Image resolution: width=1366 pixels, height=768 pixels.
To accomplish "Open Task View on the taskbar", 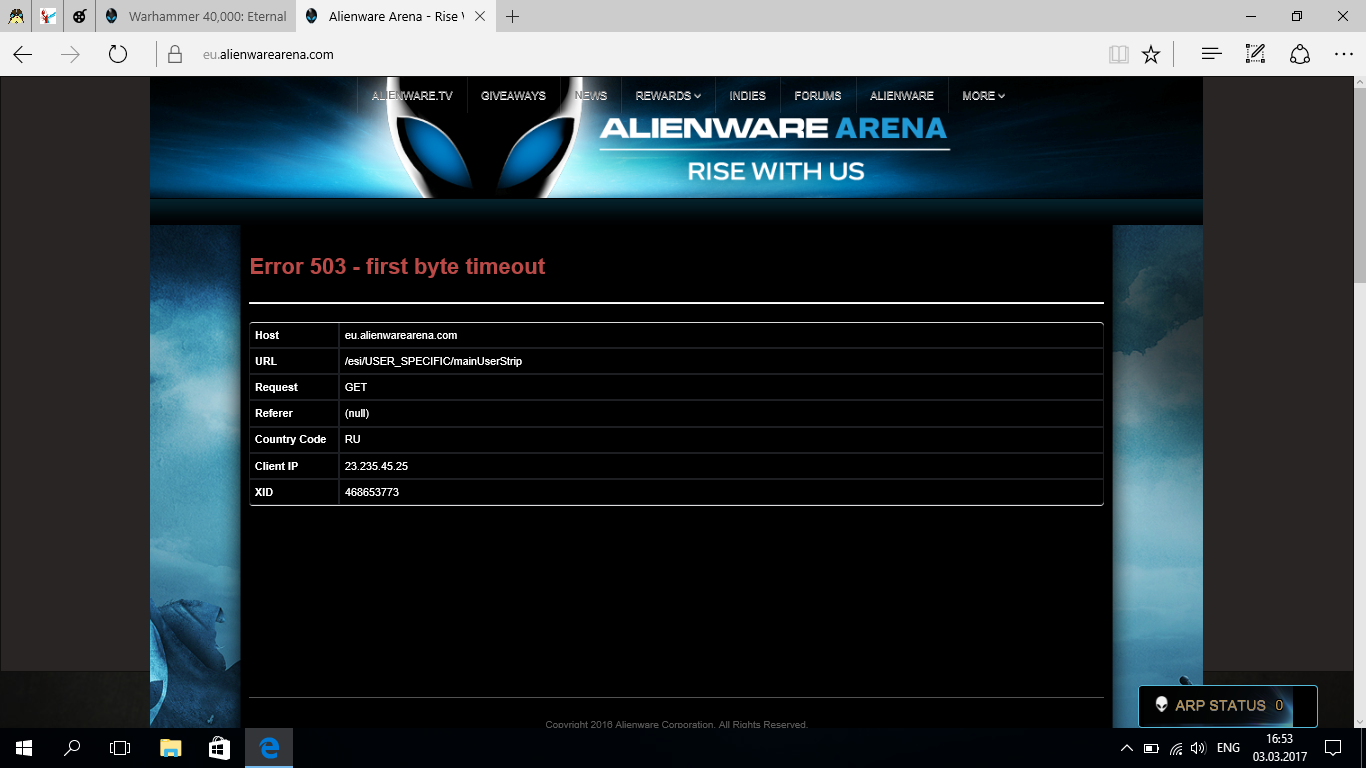I will pyautogui.click(x=120, y=747).
